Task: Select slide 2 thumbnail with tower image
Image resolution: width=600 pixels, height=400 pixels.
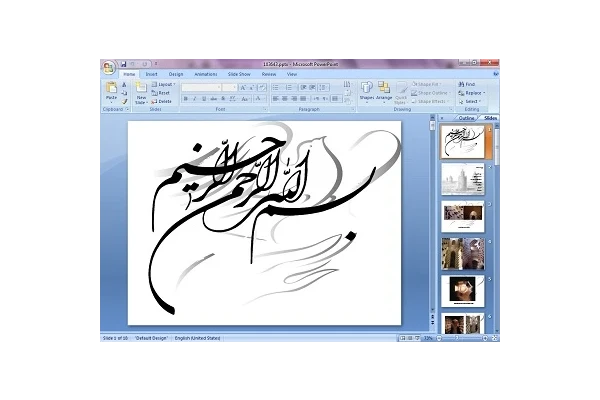Action: pyautogui.click(x=463, y=179)
